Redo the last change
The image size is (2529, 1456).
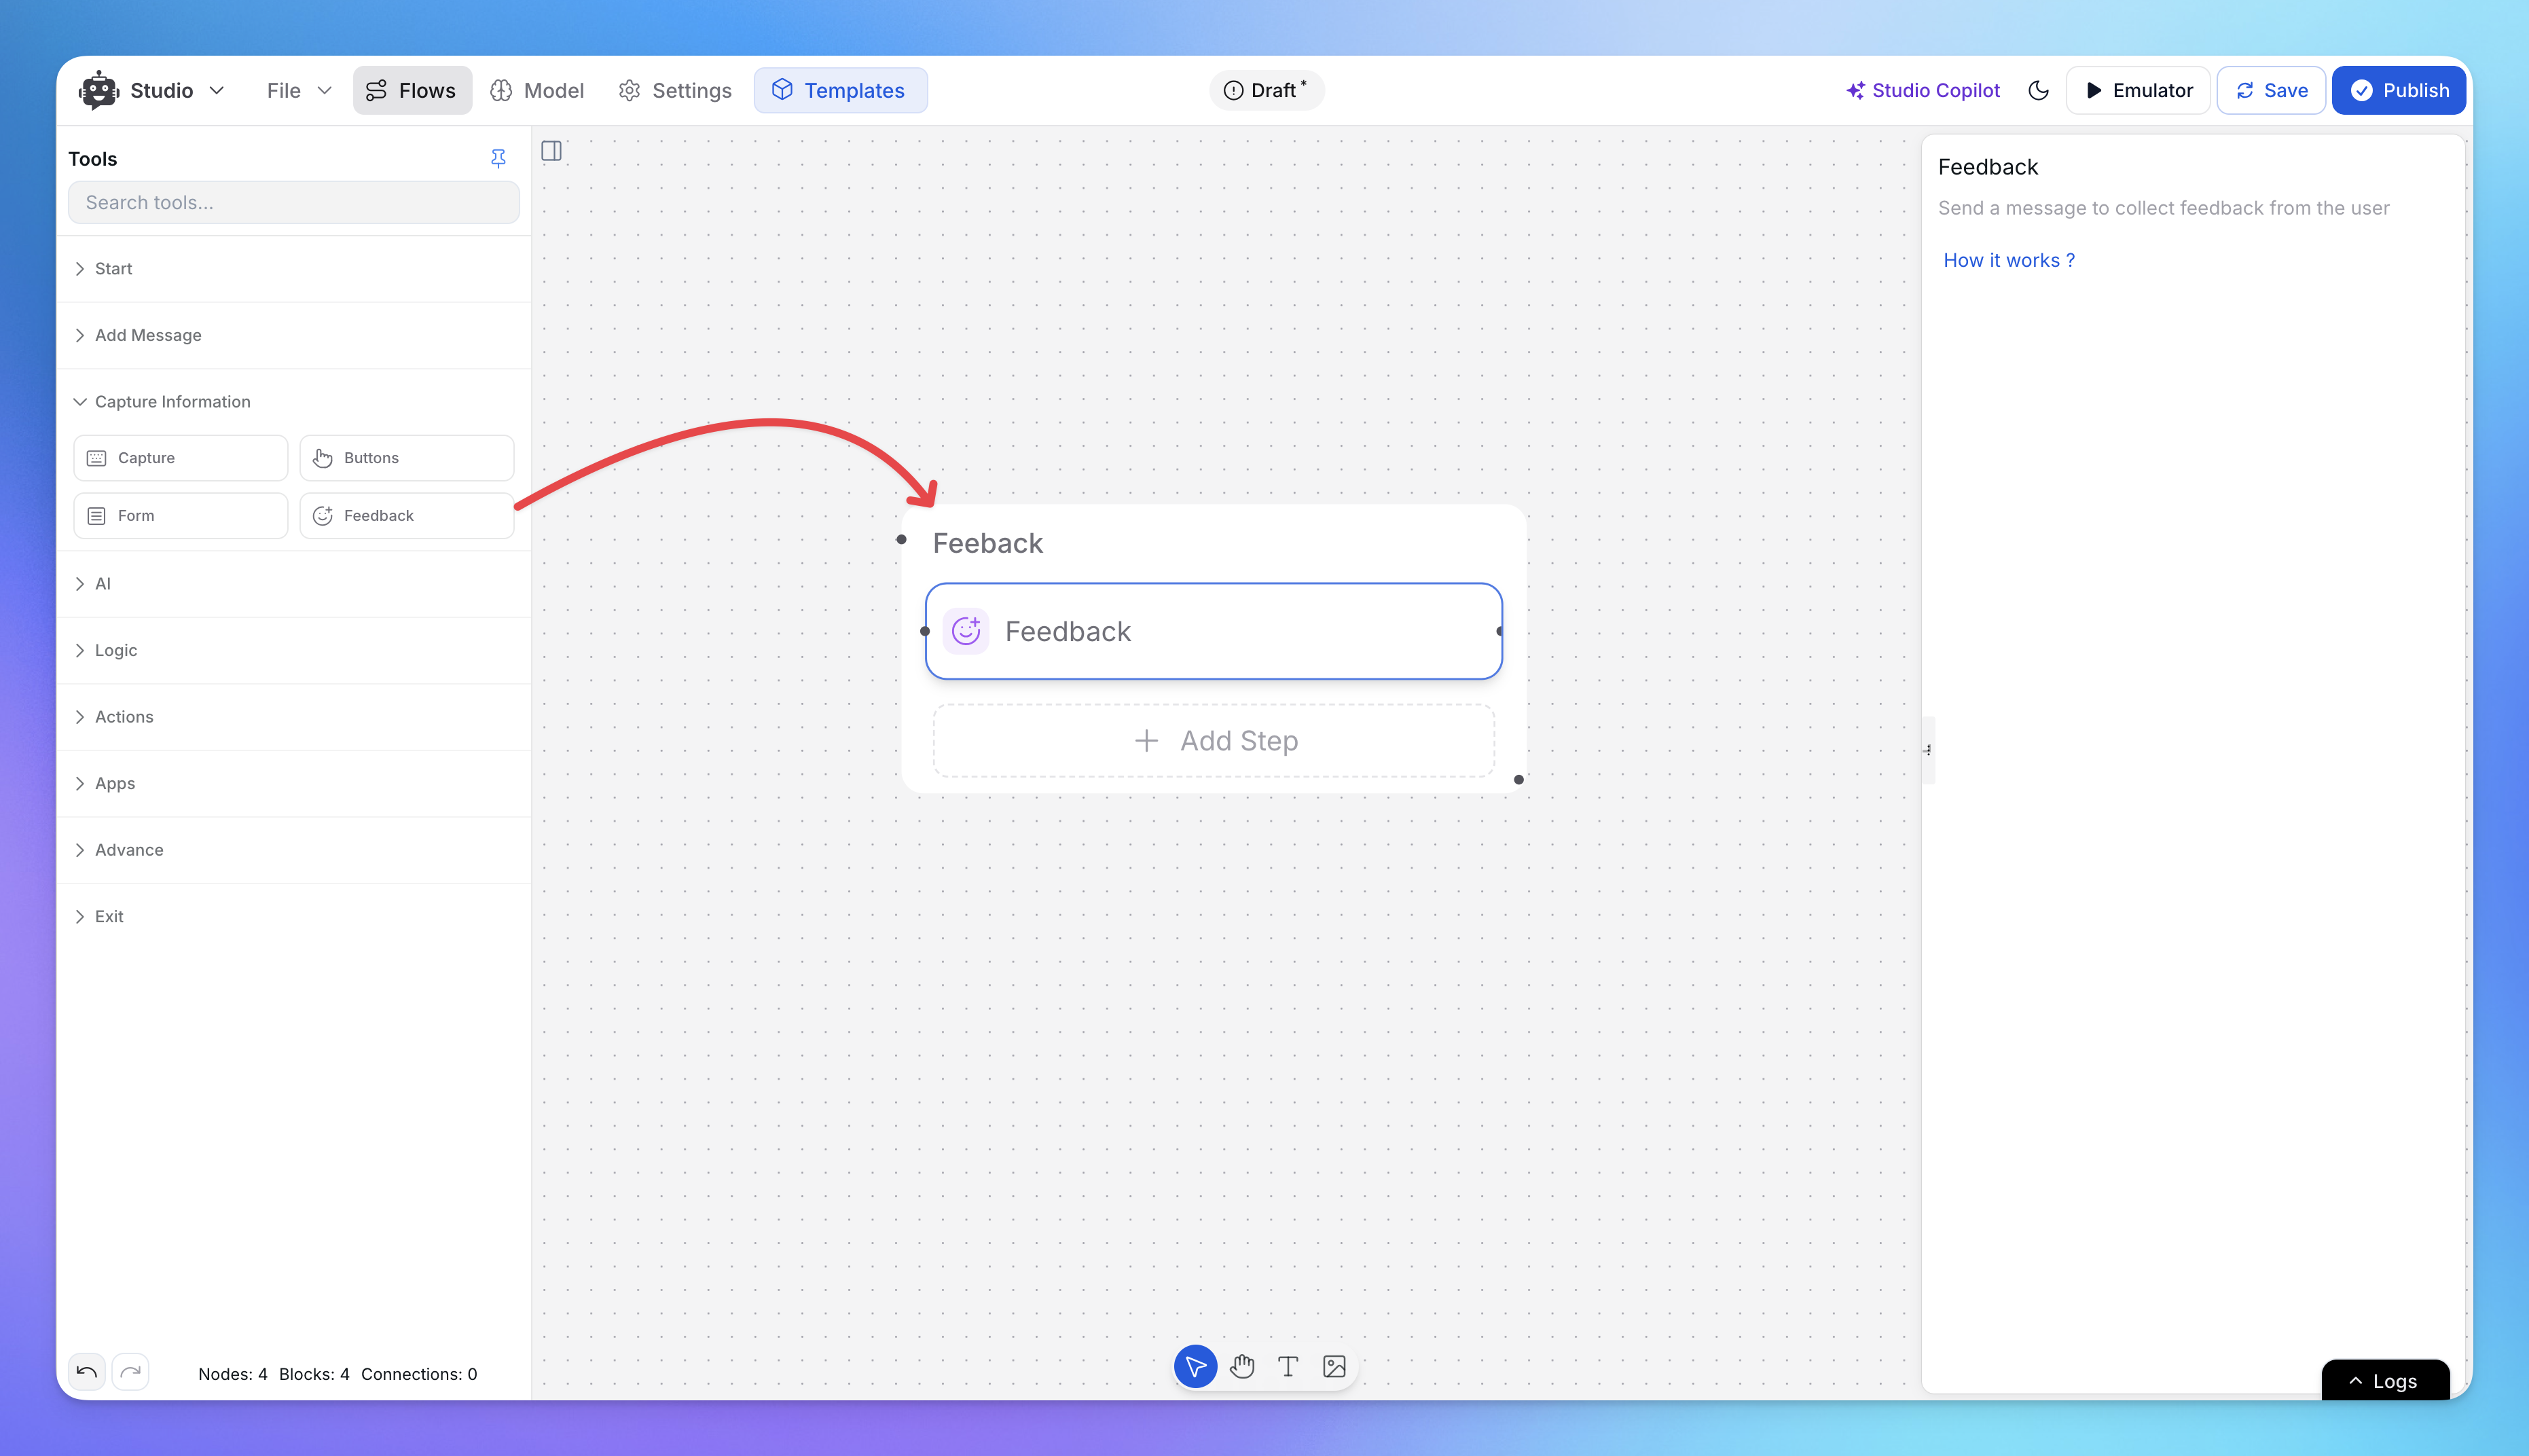[131, 1372]
